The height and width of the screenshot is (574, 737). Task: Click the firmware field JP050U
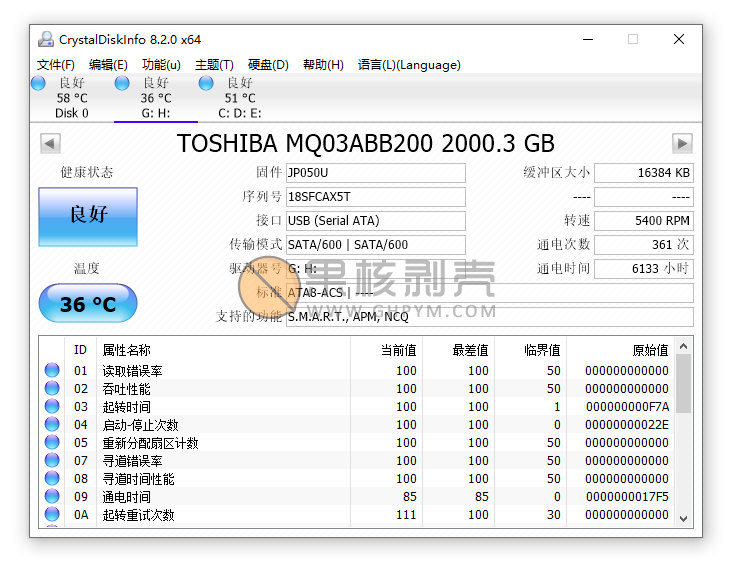click(x=376, y=173)
